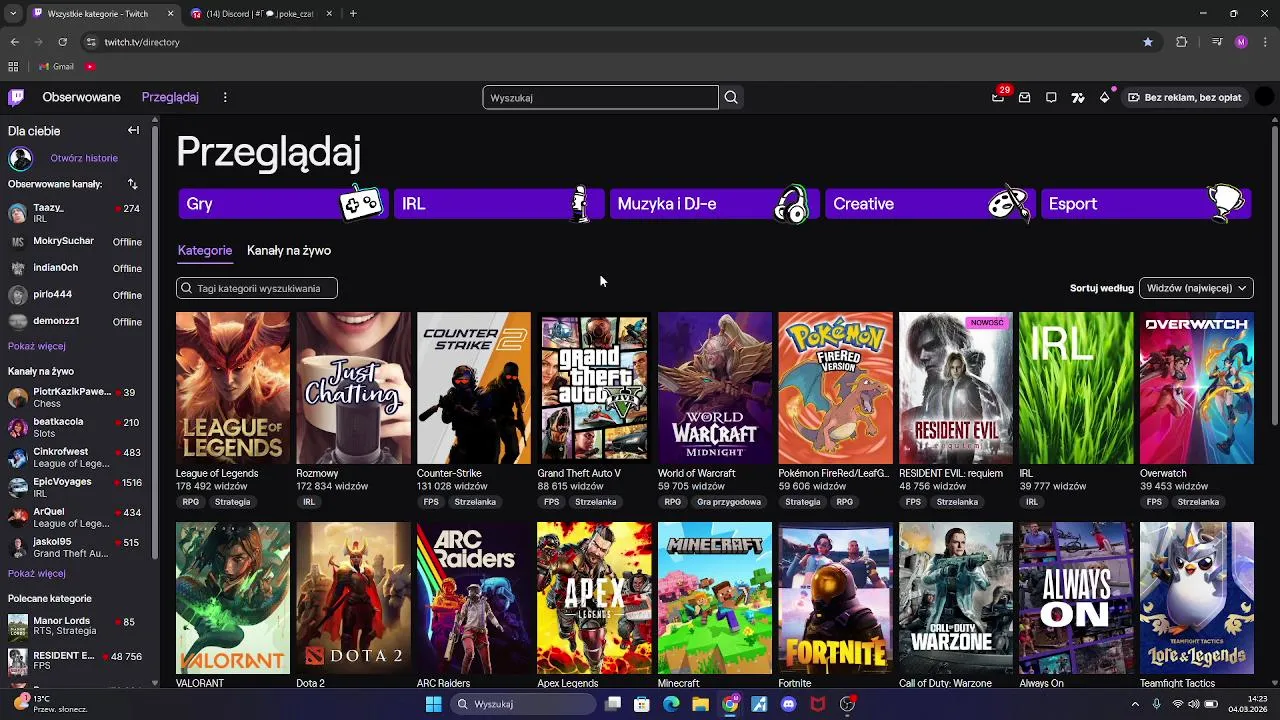The height and width of the screenshot is (720, 1280).
Task: Open Minecraft category cover
Action: (x=715, y=598)
